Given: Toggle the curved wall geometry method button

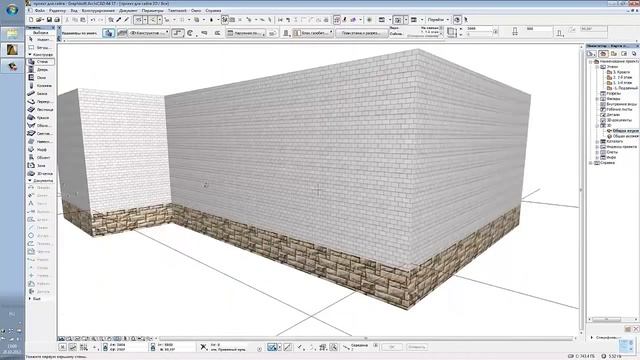Looking at the screenshot, I should pos(190,33).
